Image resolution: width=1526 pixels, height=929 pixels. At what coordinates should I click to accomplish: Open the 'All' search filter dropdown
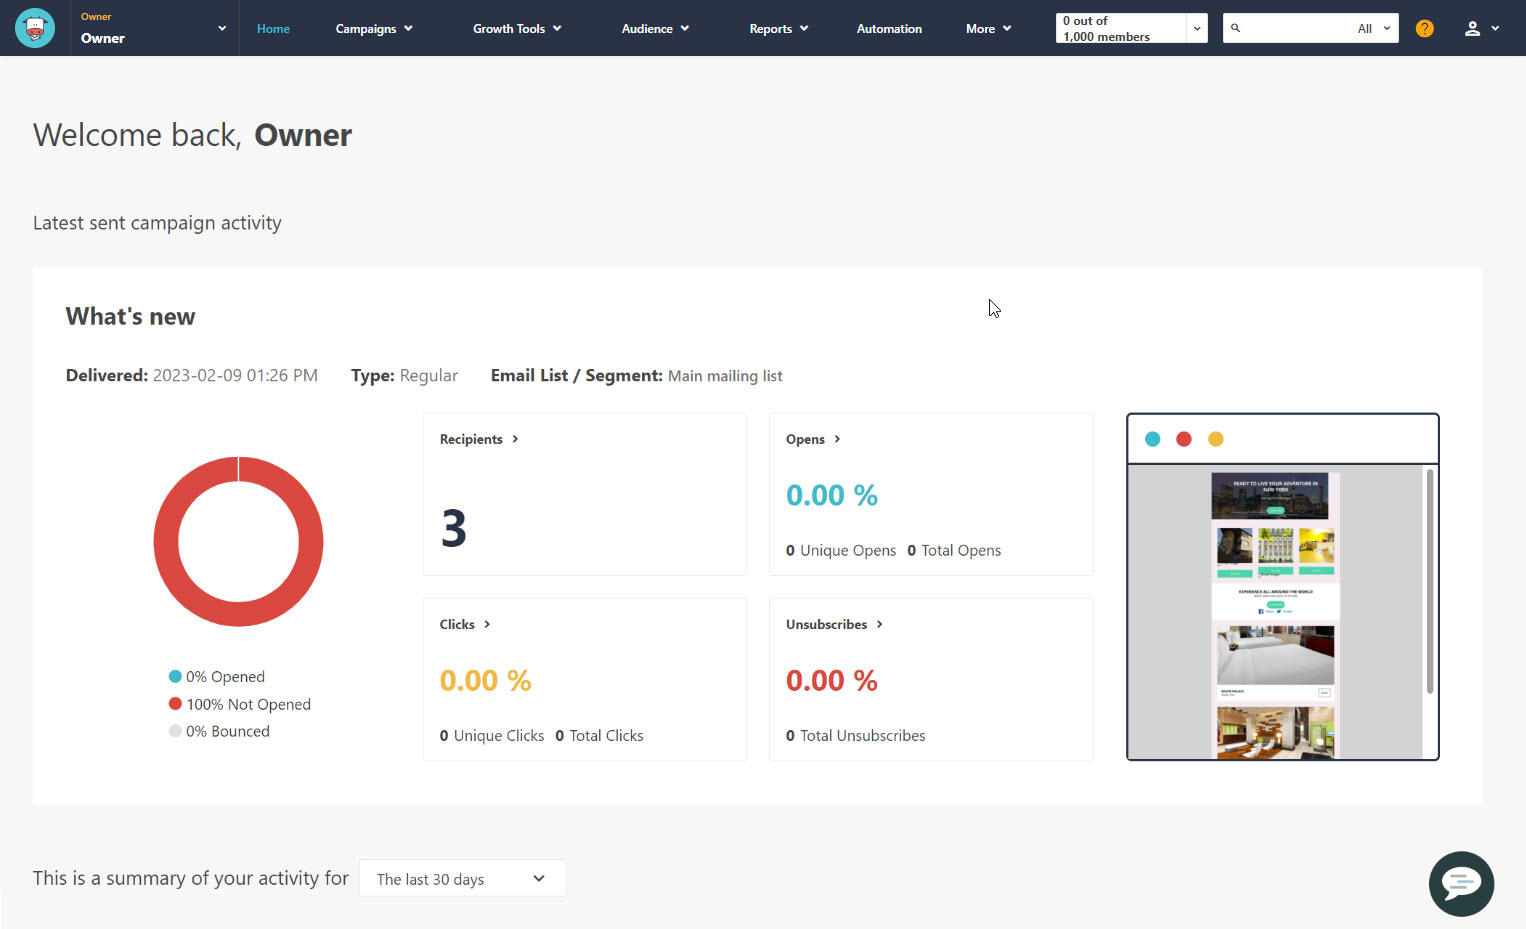(1375, 28)
